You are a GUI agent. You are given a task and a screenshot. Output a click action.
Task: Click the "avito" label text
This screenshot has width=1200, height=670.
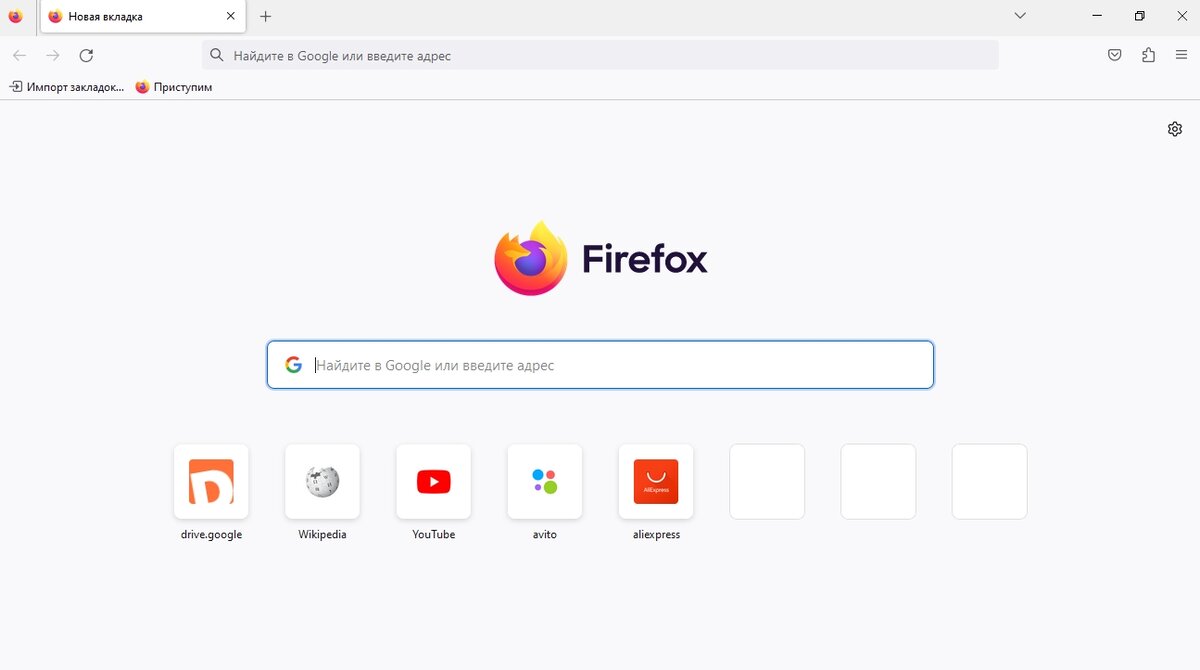click(545, 535)
